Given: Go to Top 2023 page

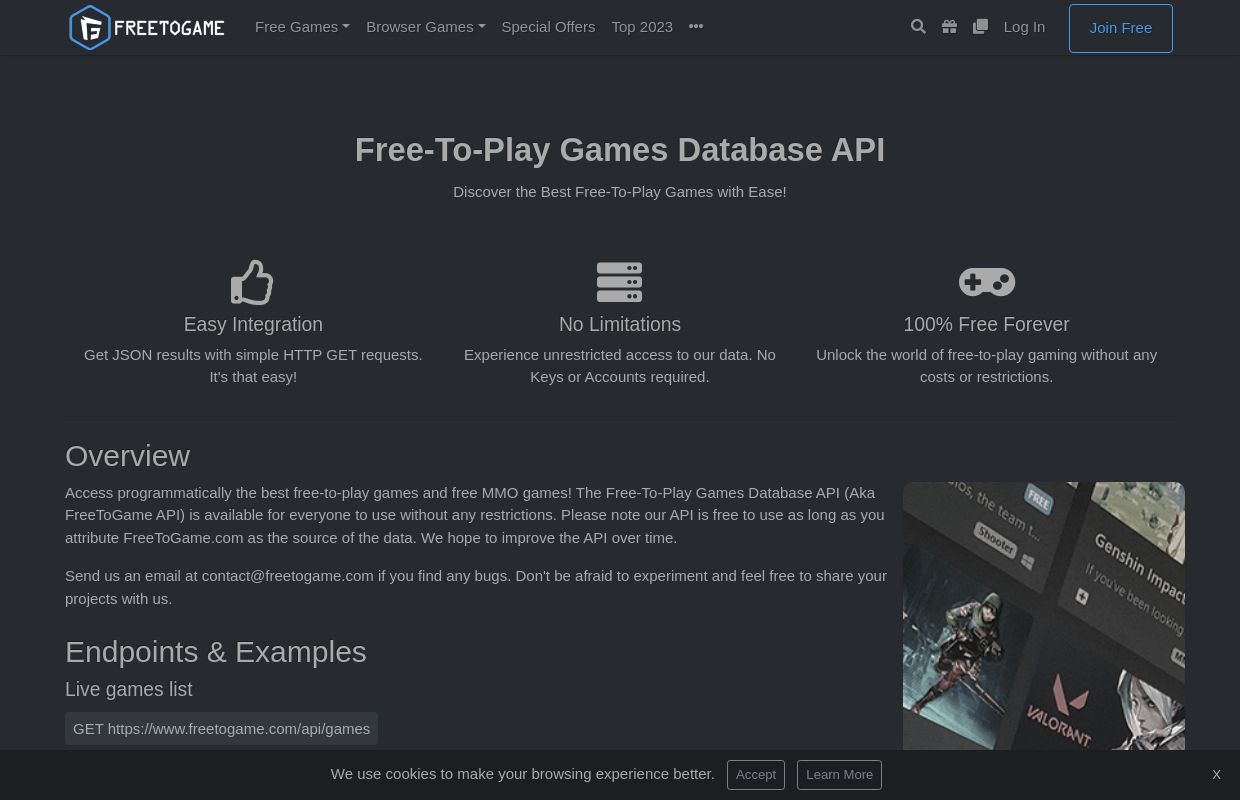Looking at the screenshot, I should [x=642, y=27].
